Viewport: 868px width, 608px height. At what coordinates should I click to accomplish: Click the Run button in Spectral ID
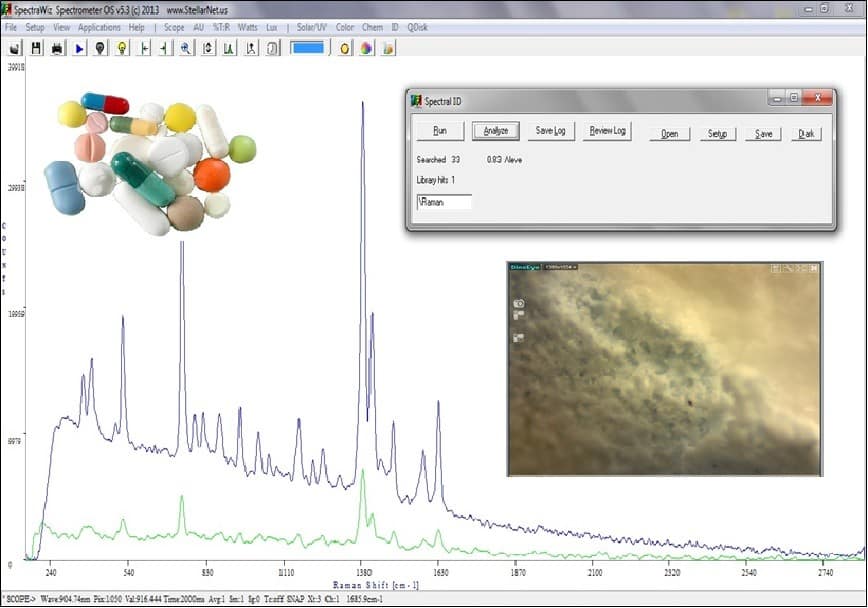[x=440, y=131]
